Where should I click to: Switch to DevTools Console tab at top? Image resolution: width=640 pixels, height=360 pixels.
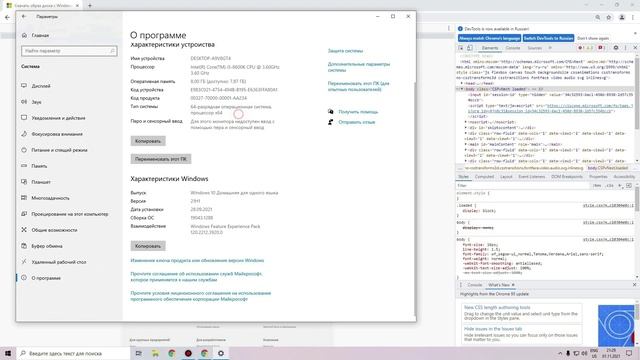coord(513,48)
